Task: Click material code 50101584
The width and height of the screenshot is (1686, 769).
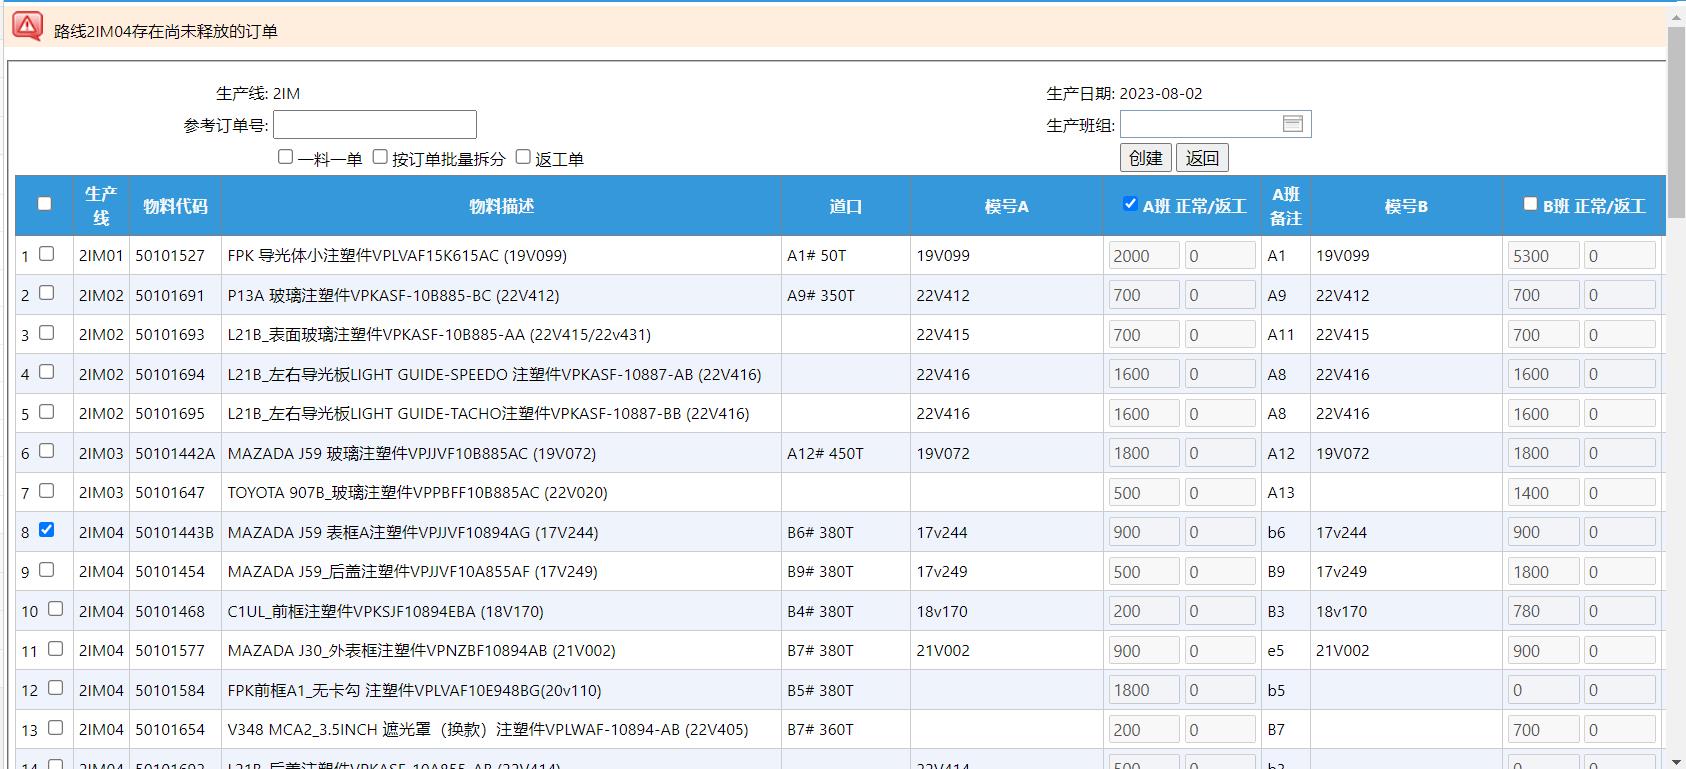Action: [170, 690]
